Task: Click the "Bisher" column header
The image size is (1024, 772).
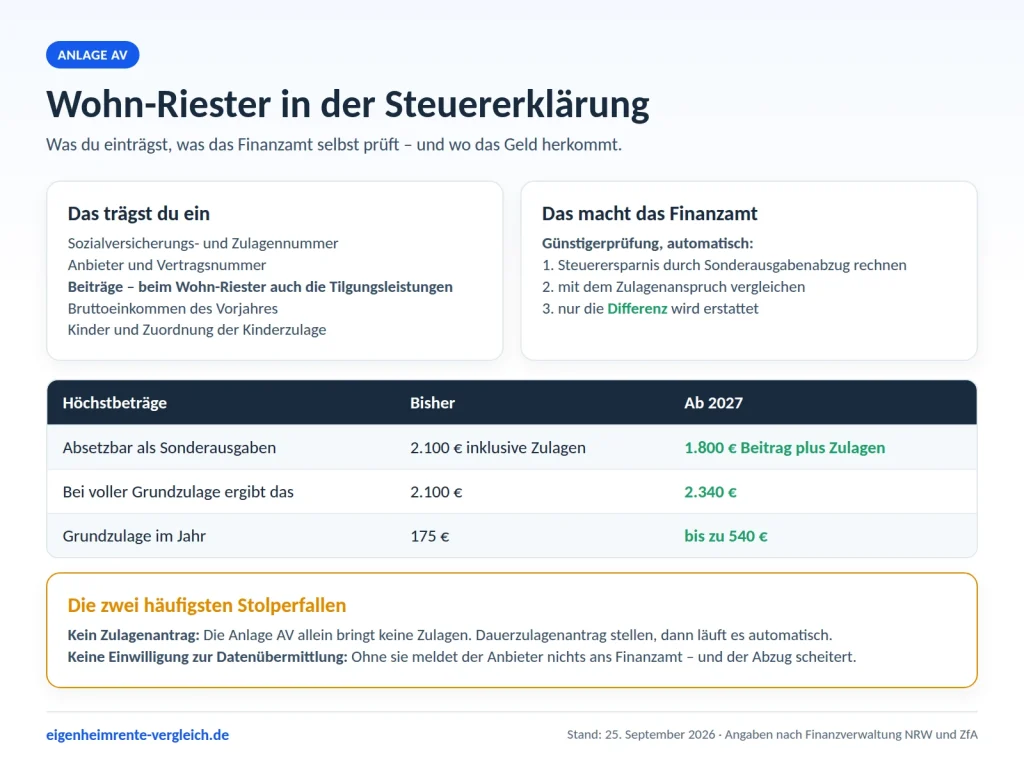Action: (x=432, y=403)
